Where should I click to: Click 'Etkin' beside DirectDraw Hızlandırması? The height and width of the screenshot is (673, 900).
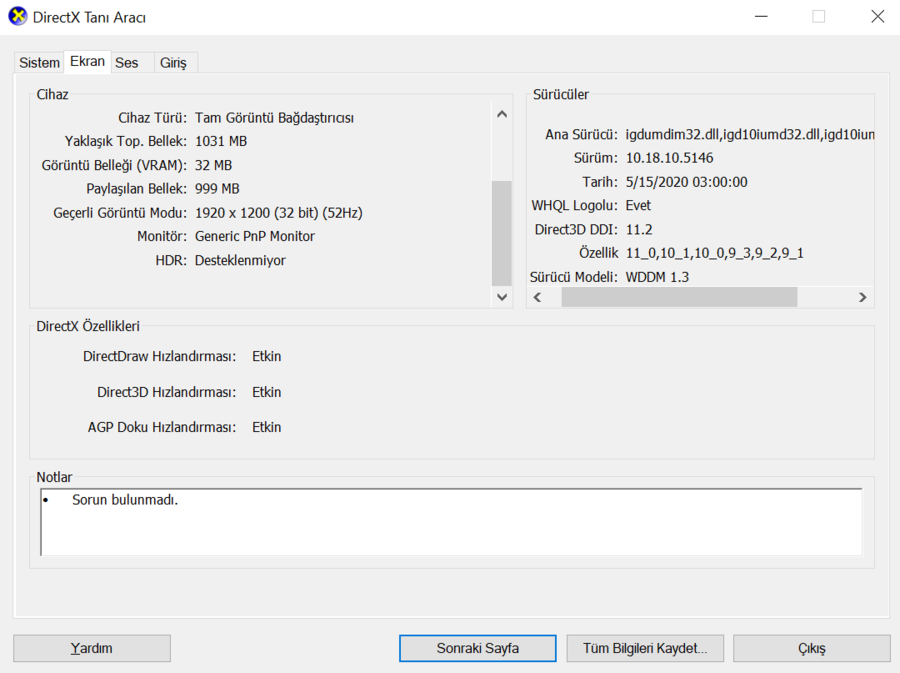click(x=266, y=356)
